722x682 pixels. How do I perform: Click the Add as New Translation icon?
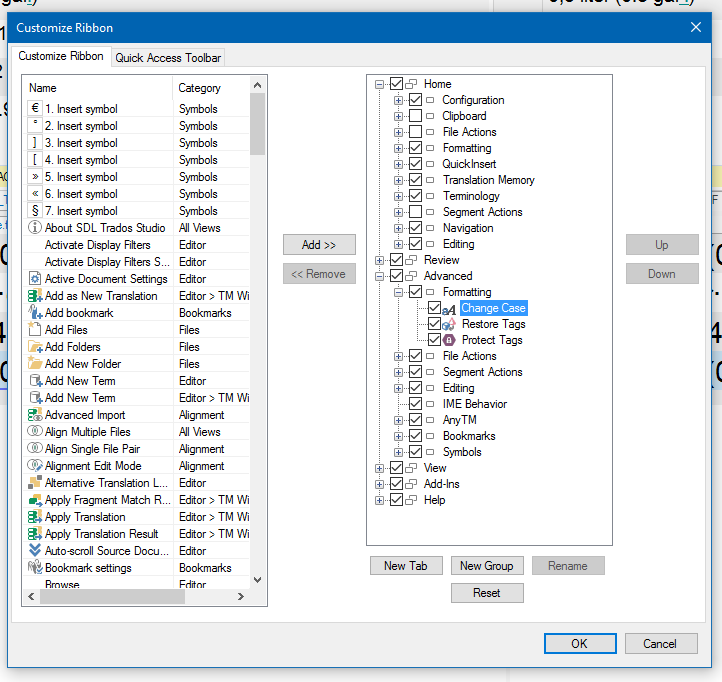(35, 296)
